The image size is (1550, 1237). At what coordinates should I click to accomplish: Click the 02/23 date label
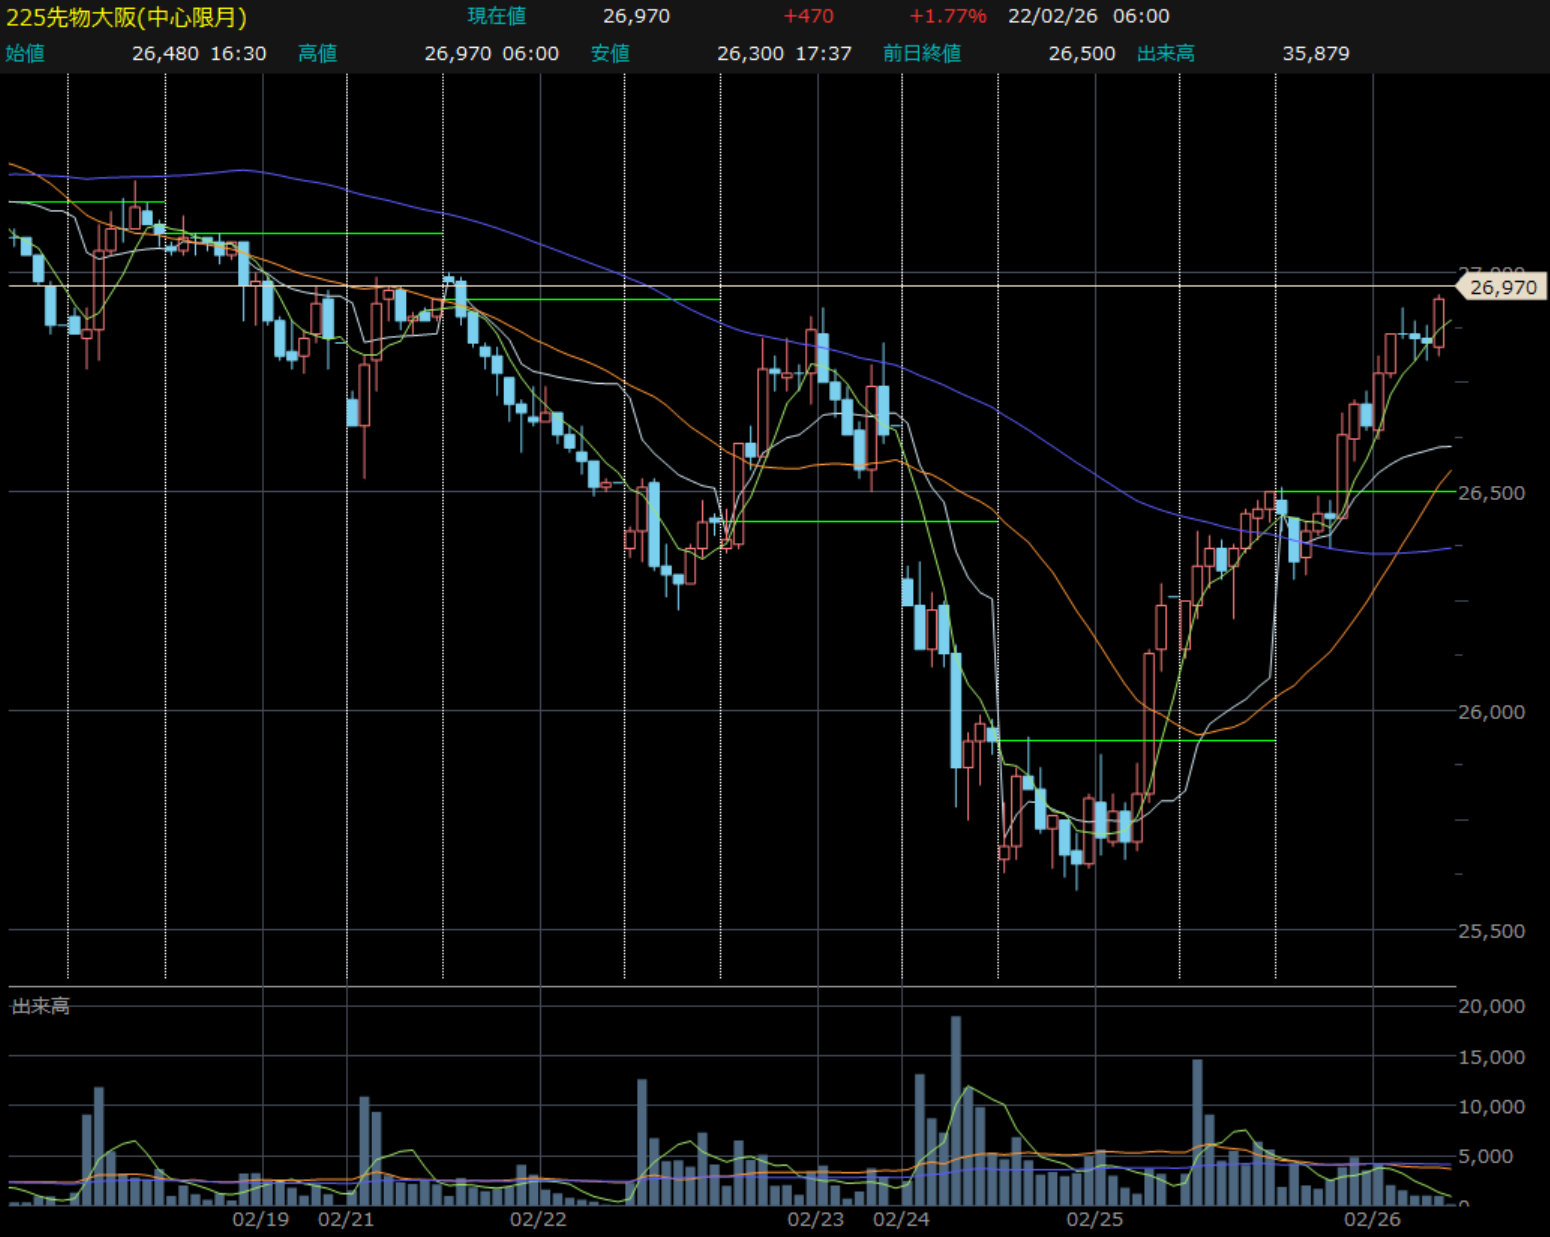pyautogui.click(x=816, y=1219)
